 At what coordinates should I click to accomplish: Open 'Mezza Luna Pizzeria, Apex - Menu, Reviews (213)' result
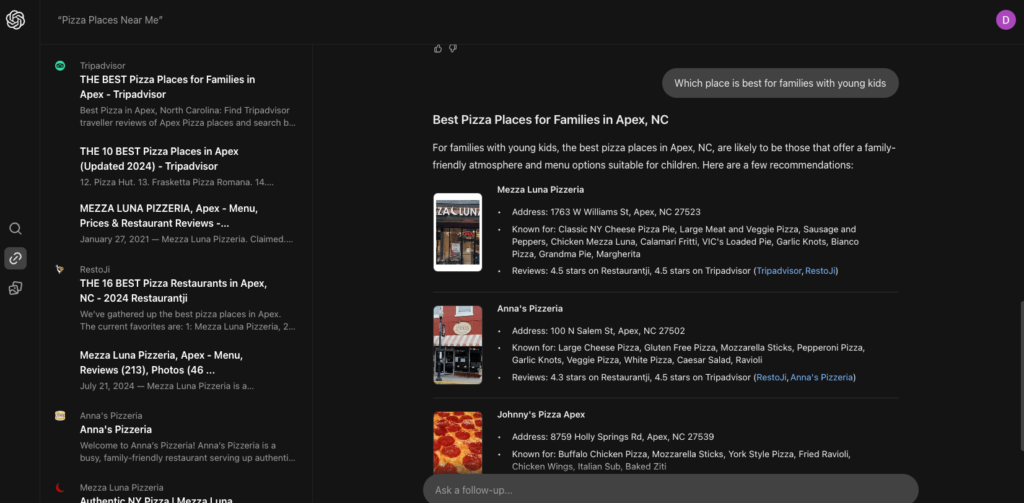pyautogui.click(x=161, y=363)
